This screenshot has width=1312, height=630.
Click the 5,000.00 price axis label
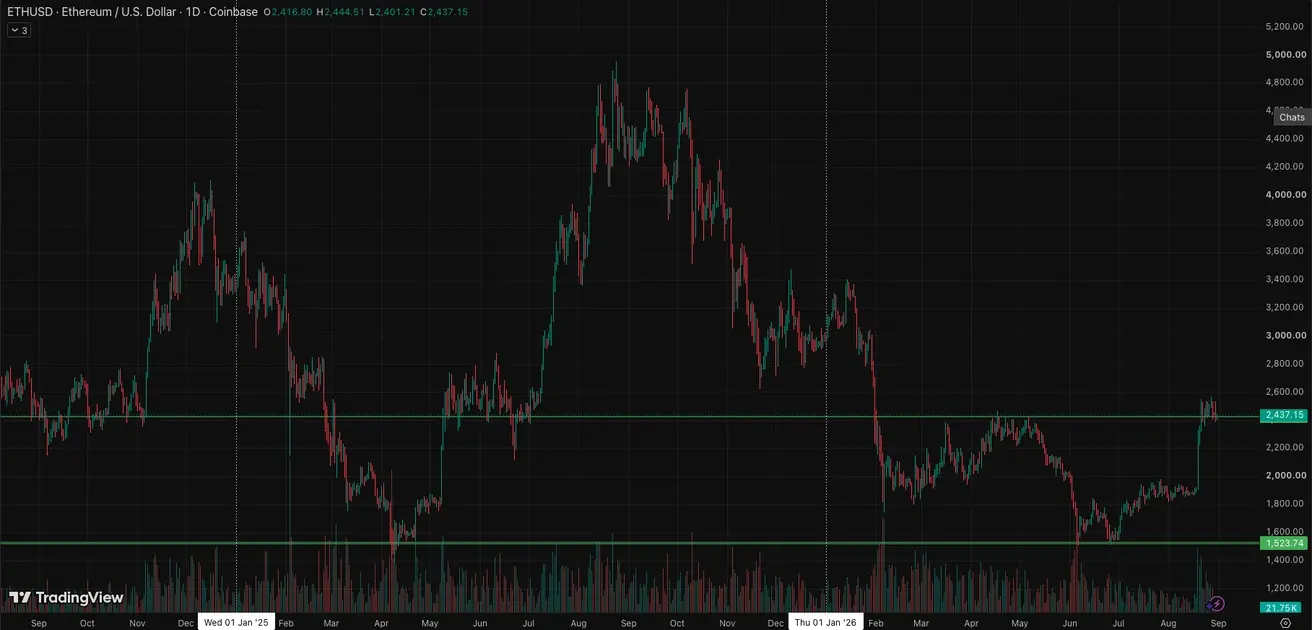point(1285,53)
